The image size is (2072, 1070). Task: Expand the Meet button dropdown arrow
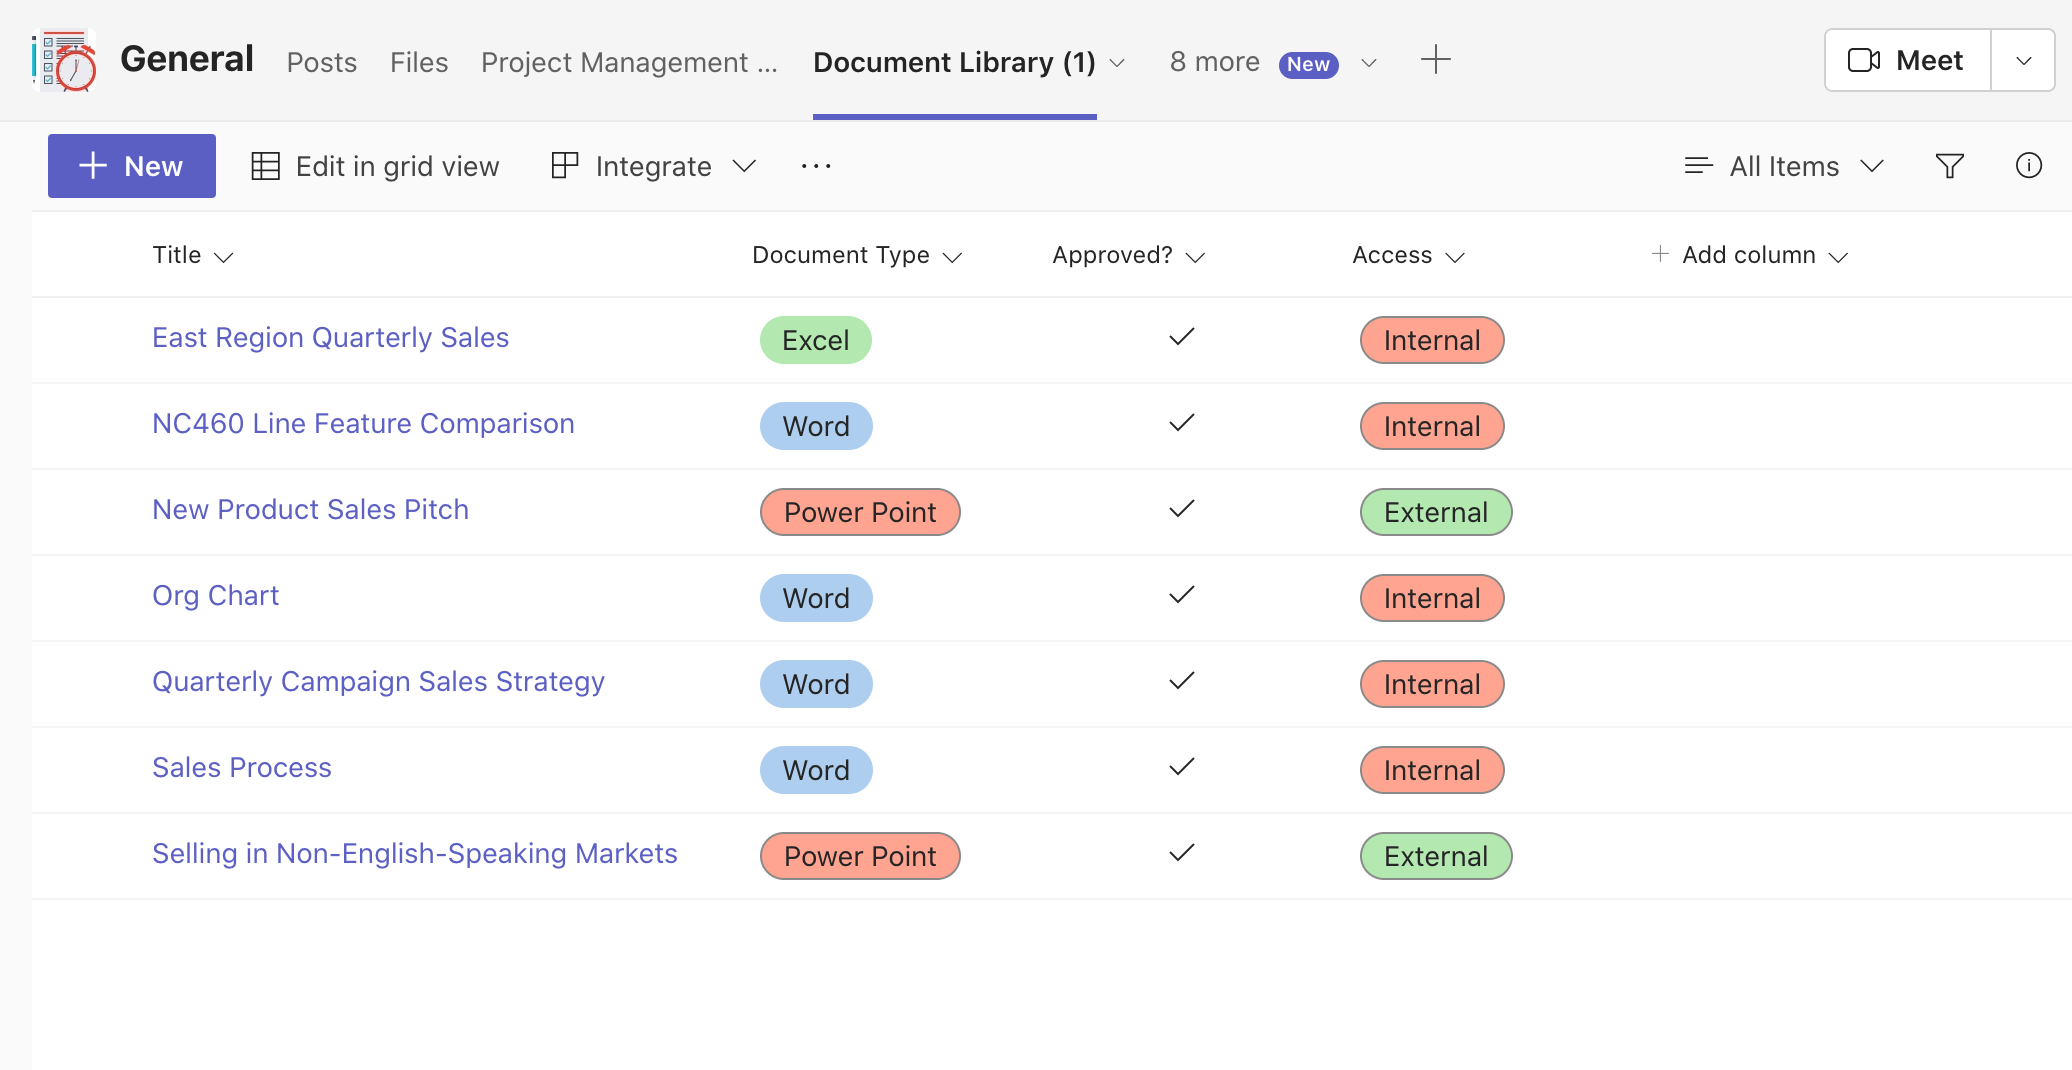click(x=2023, y=61)
